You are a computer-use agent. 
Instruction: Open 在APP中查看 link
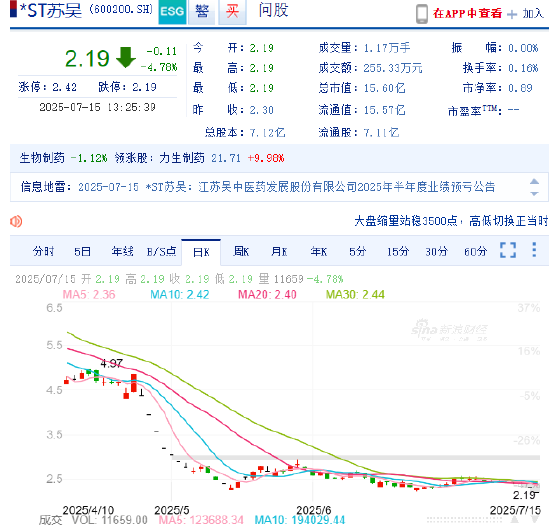(x=467, y=13)
